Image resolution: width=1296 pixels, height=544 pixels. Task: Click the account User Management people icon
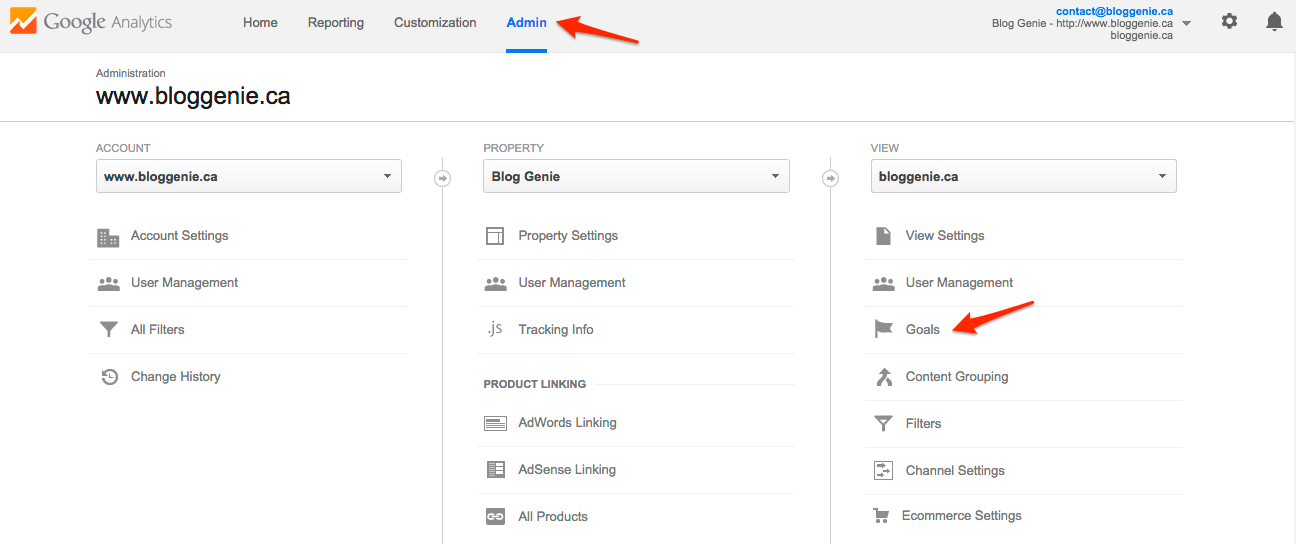pyautogui.click(x=108, y=284)
